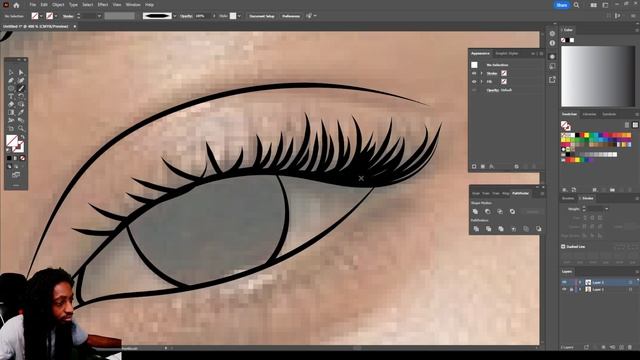Enable the Dashed Line checkbox
The image size is (640, 360).
563,247
